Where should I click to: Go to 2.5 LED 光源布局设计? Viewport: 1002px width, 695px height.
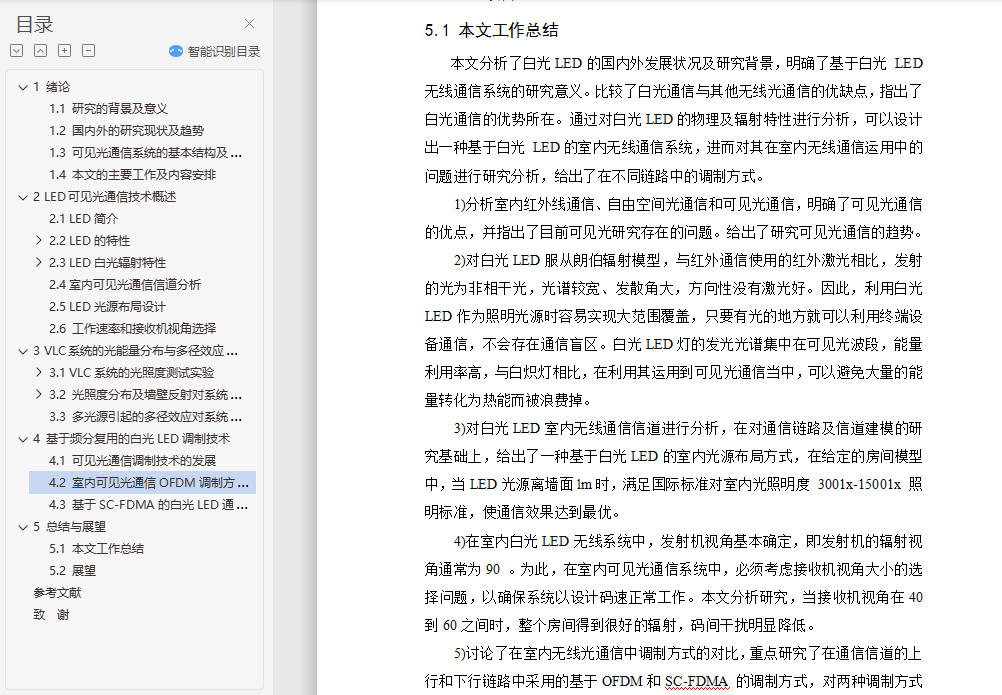[107, 307]
